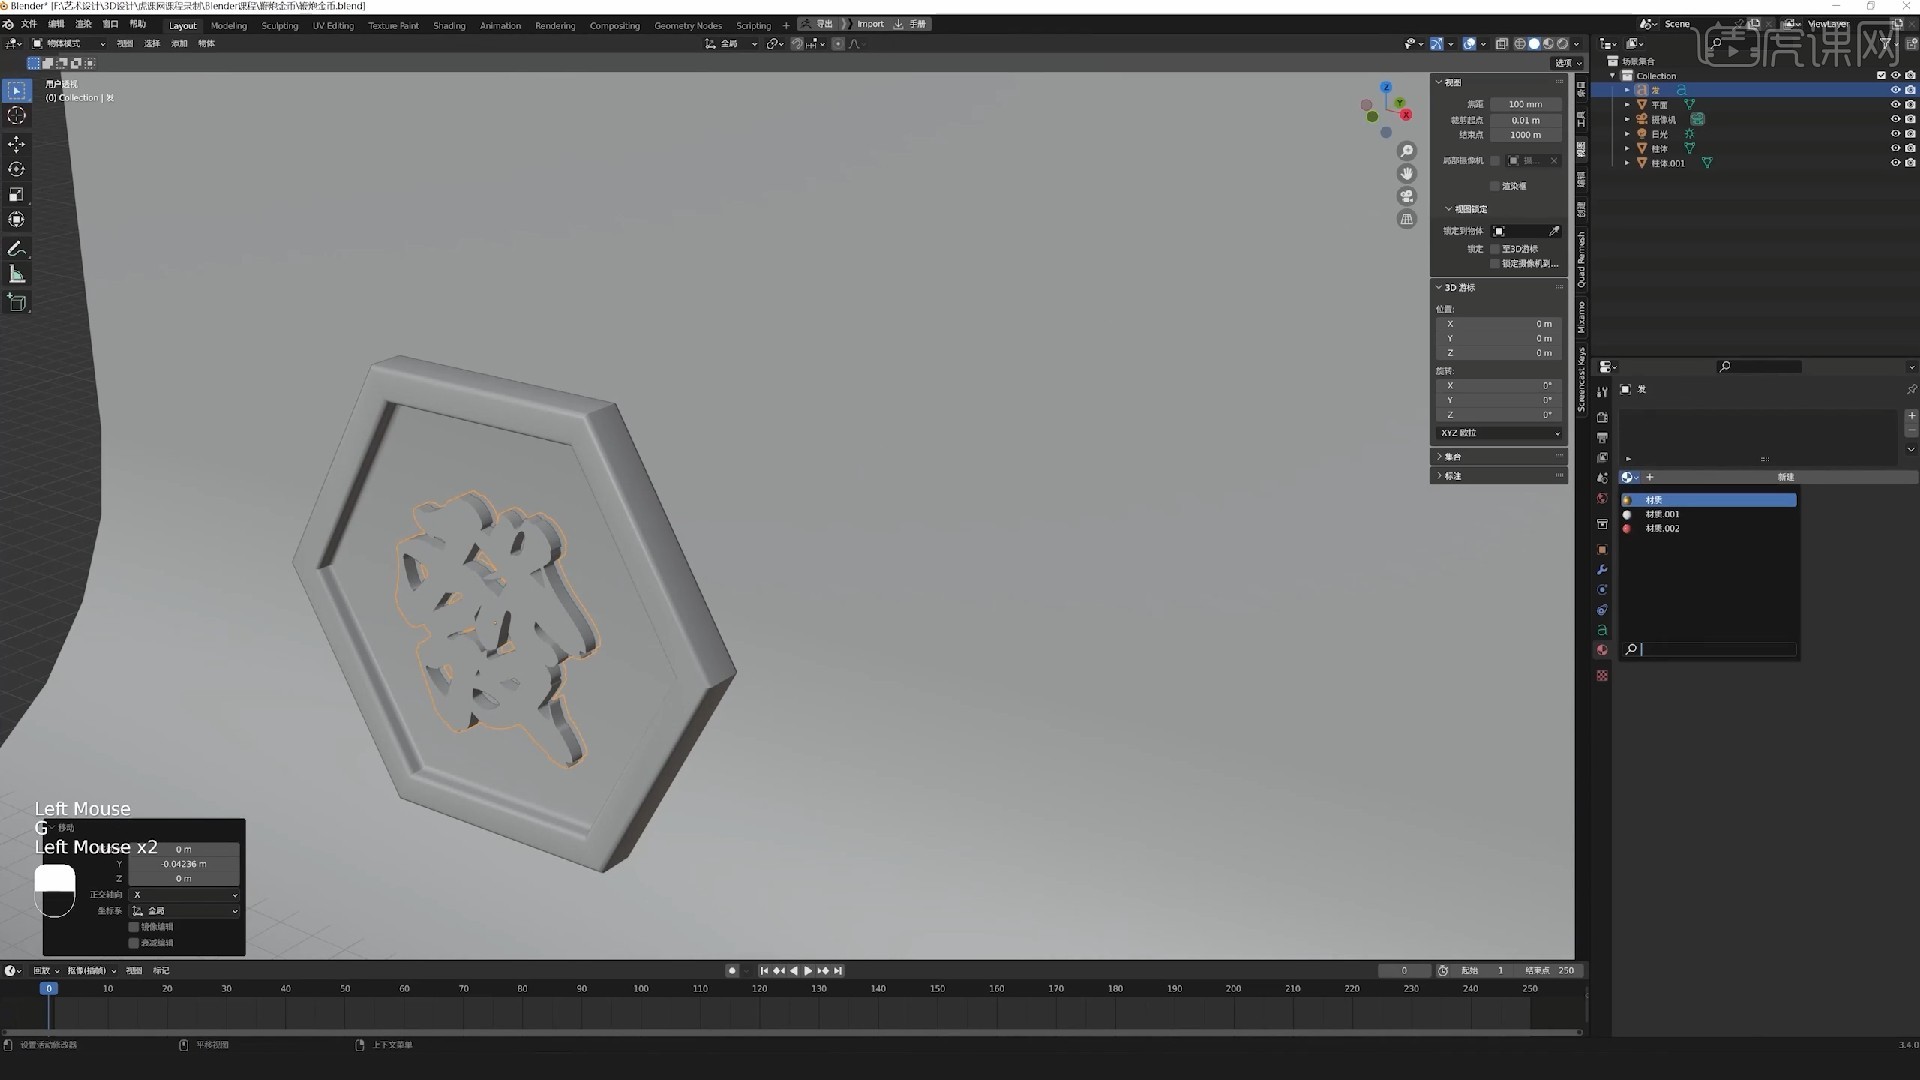
Task: Pin the properties editor context
Action: 1911,389
